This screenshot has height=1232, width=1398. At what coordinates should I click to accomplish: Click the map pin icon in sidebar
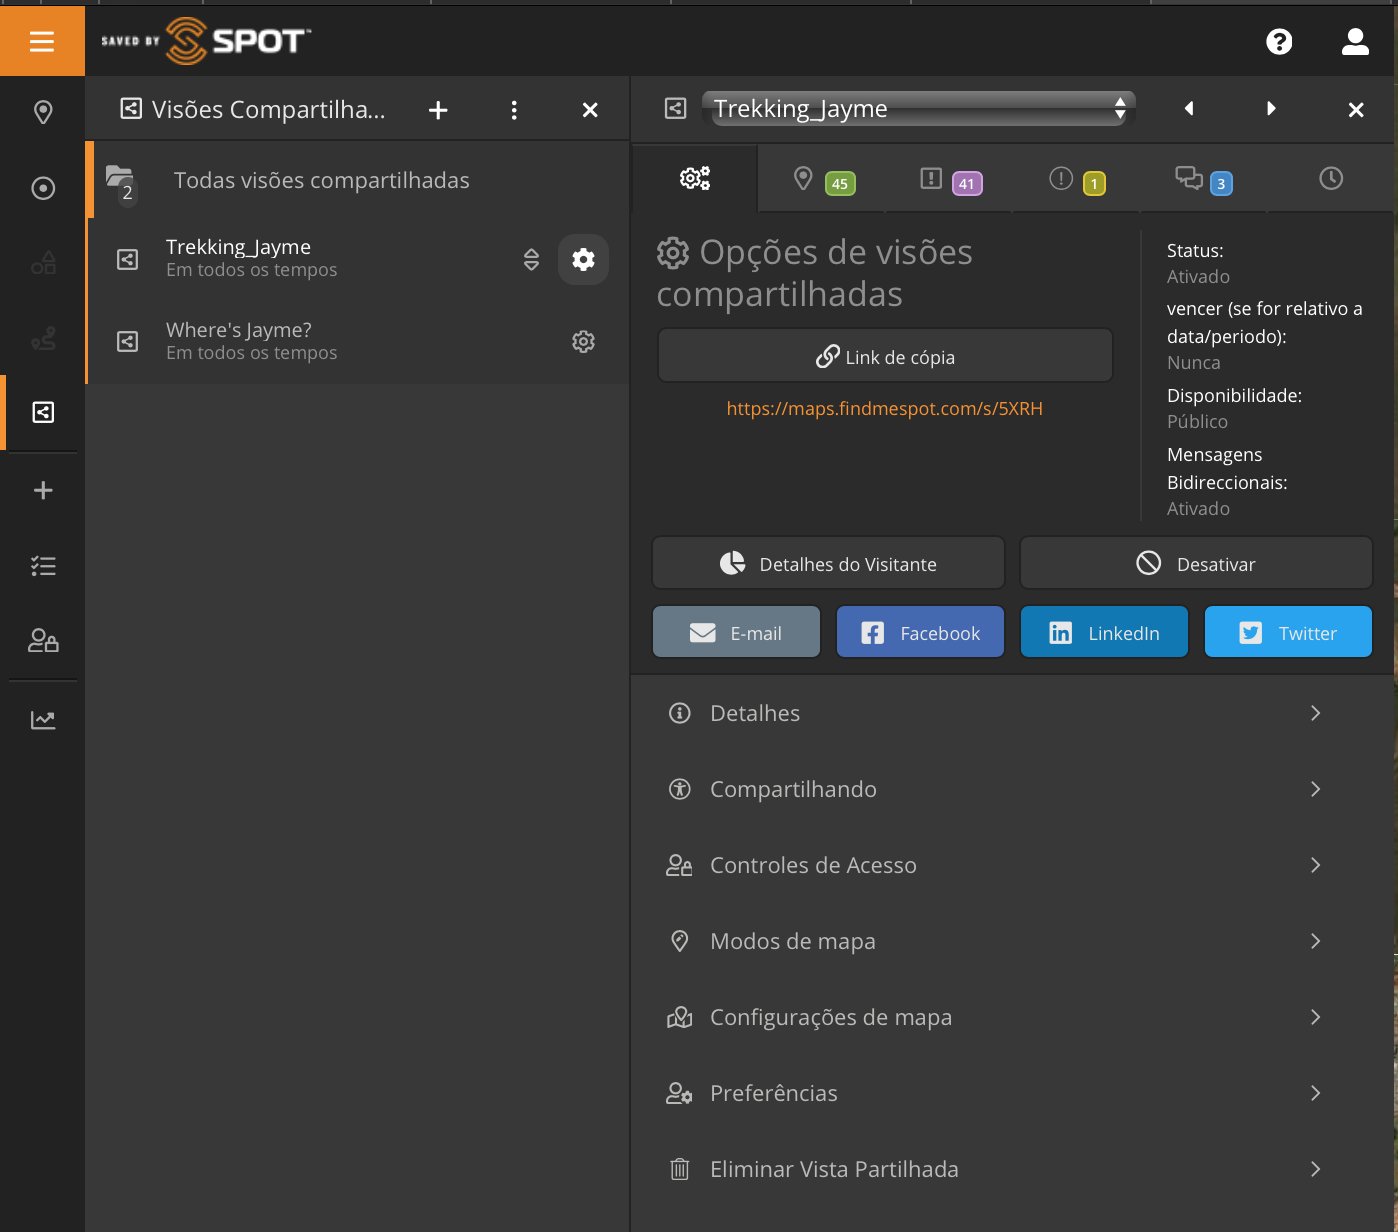43,112
